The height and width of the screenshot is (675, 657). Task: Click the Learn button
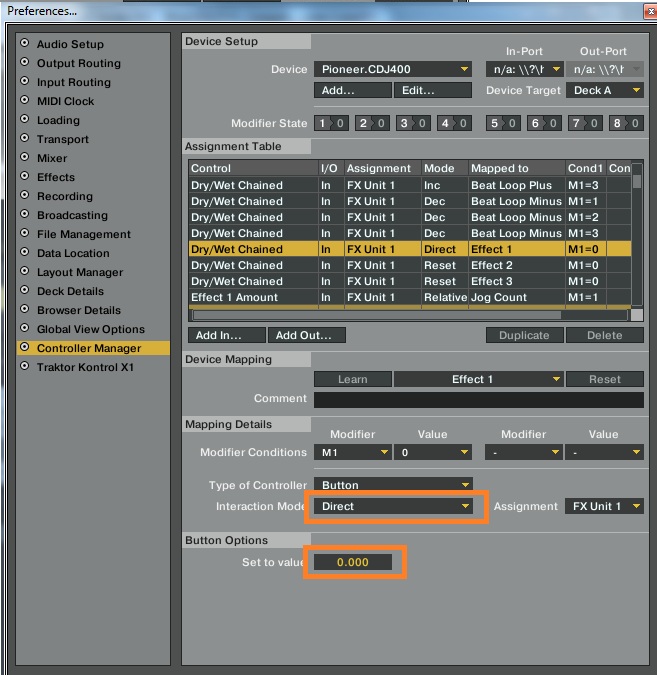click(353, 379)
